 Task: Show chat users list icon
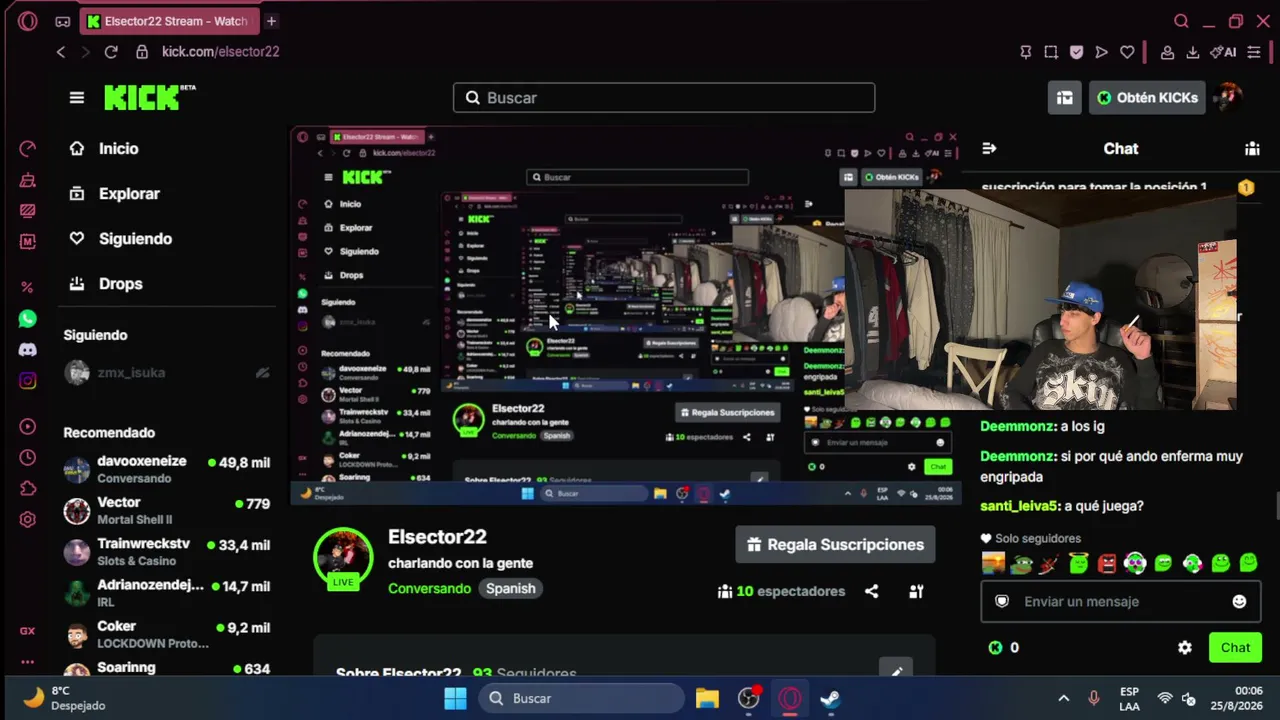click(1252, 149)
